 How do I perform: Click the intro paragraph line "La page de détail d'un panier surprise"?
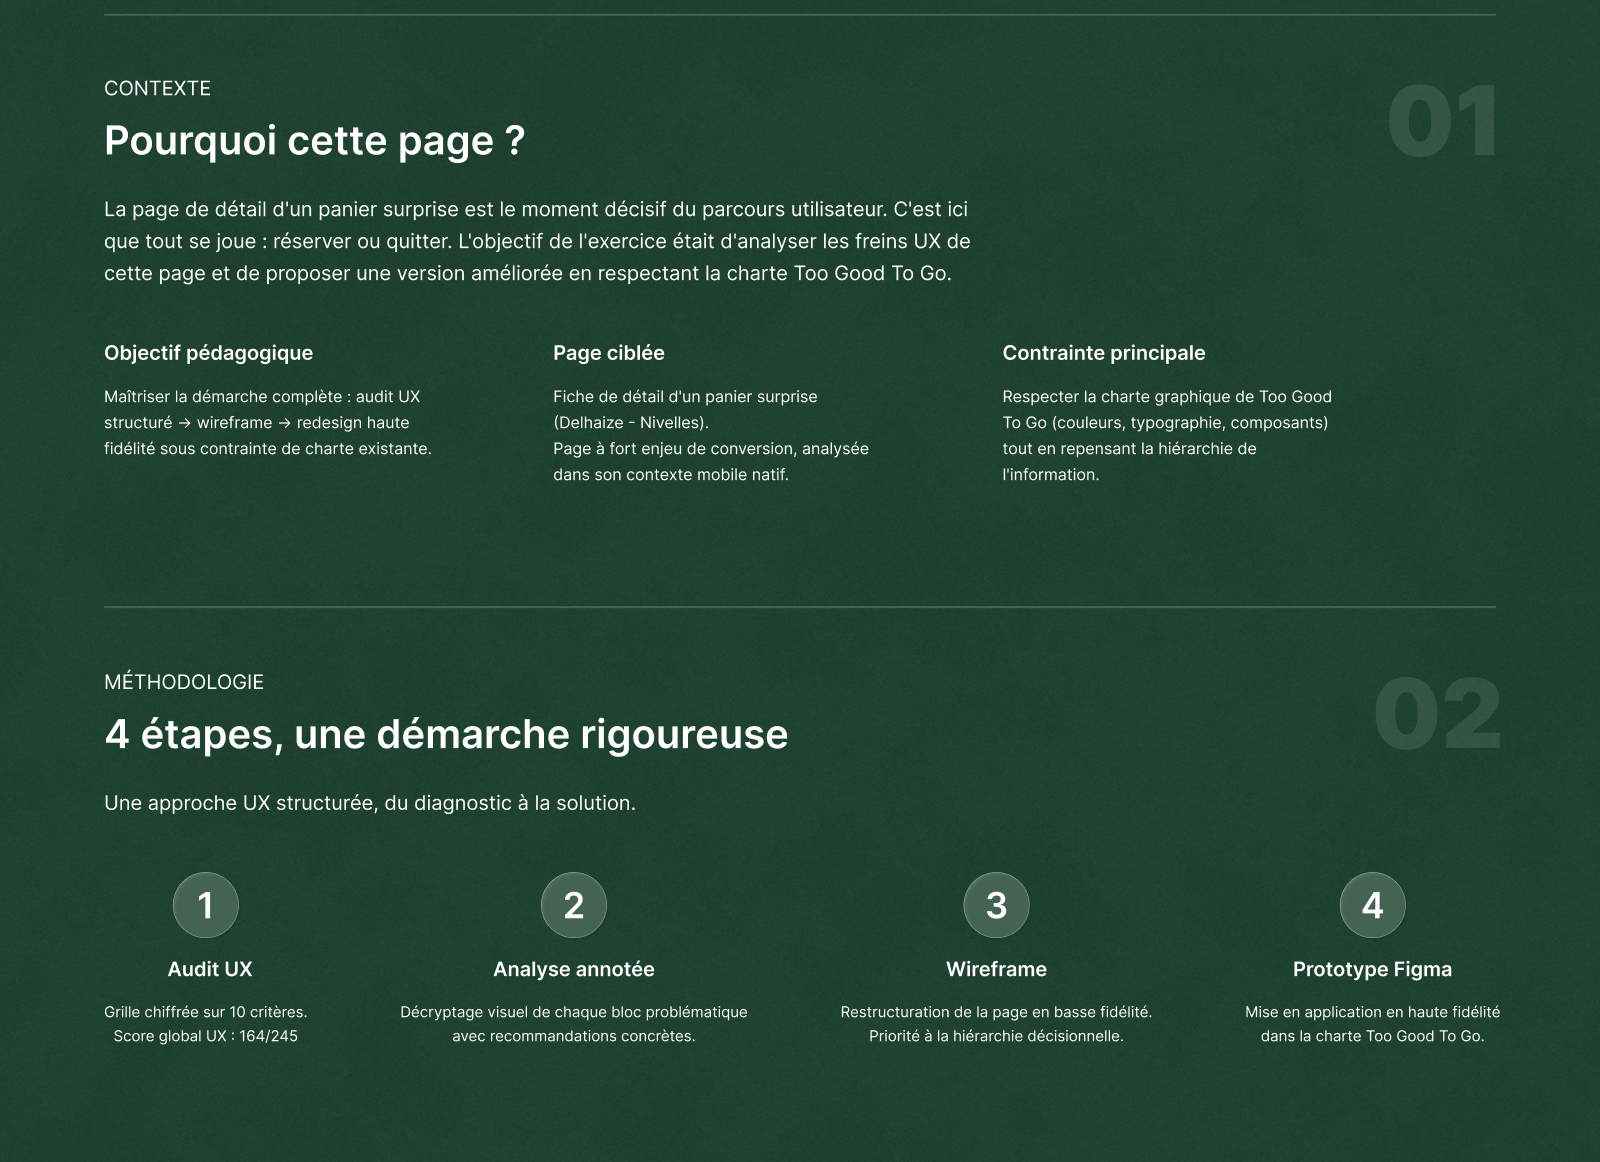click(536, 209)
